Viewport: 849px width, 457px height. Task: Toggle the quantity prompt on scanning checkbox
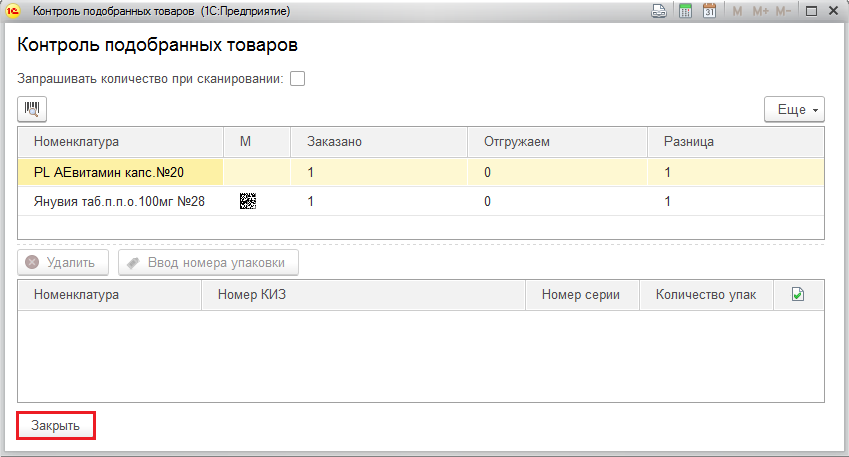pos(297,78)
